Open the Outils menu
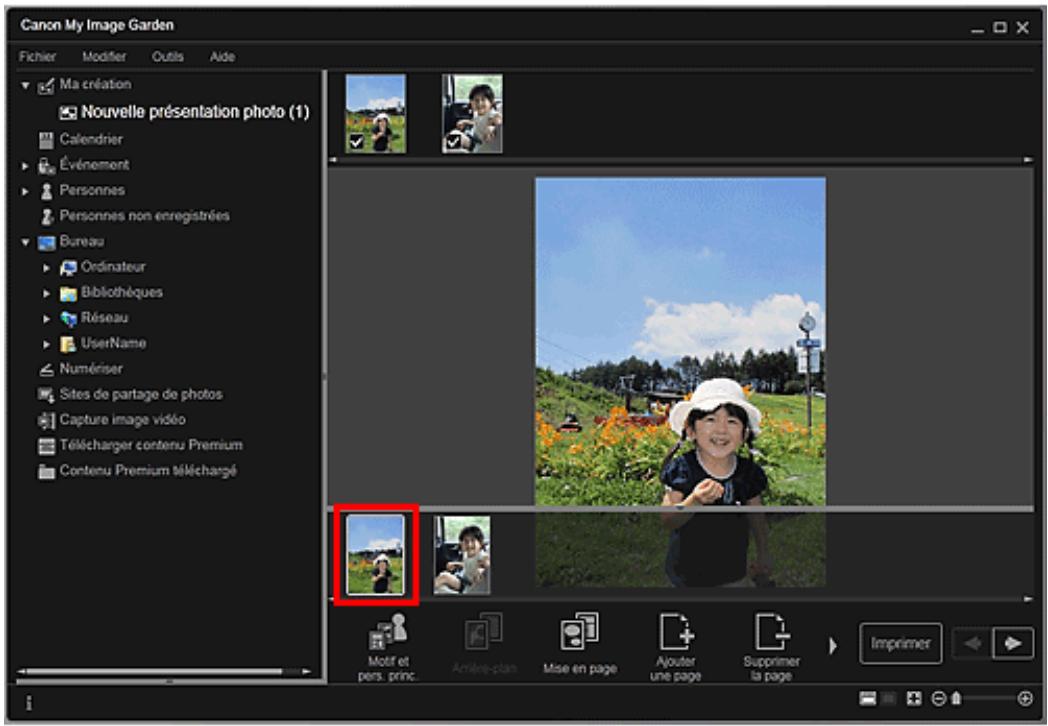 167,57
